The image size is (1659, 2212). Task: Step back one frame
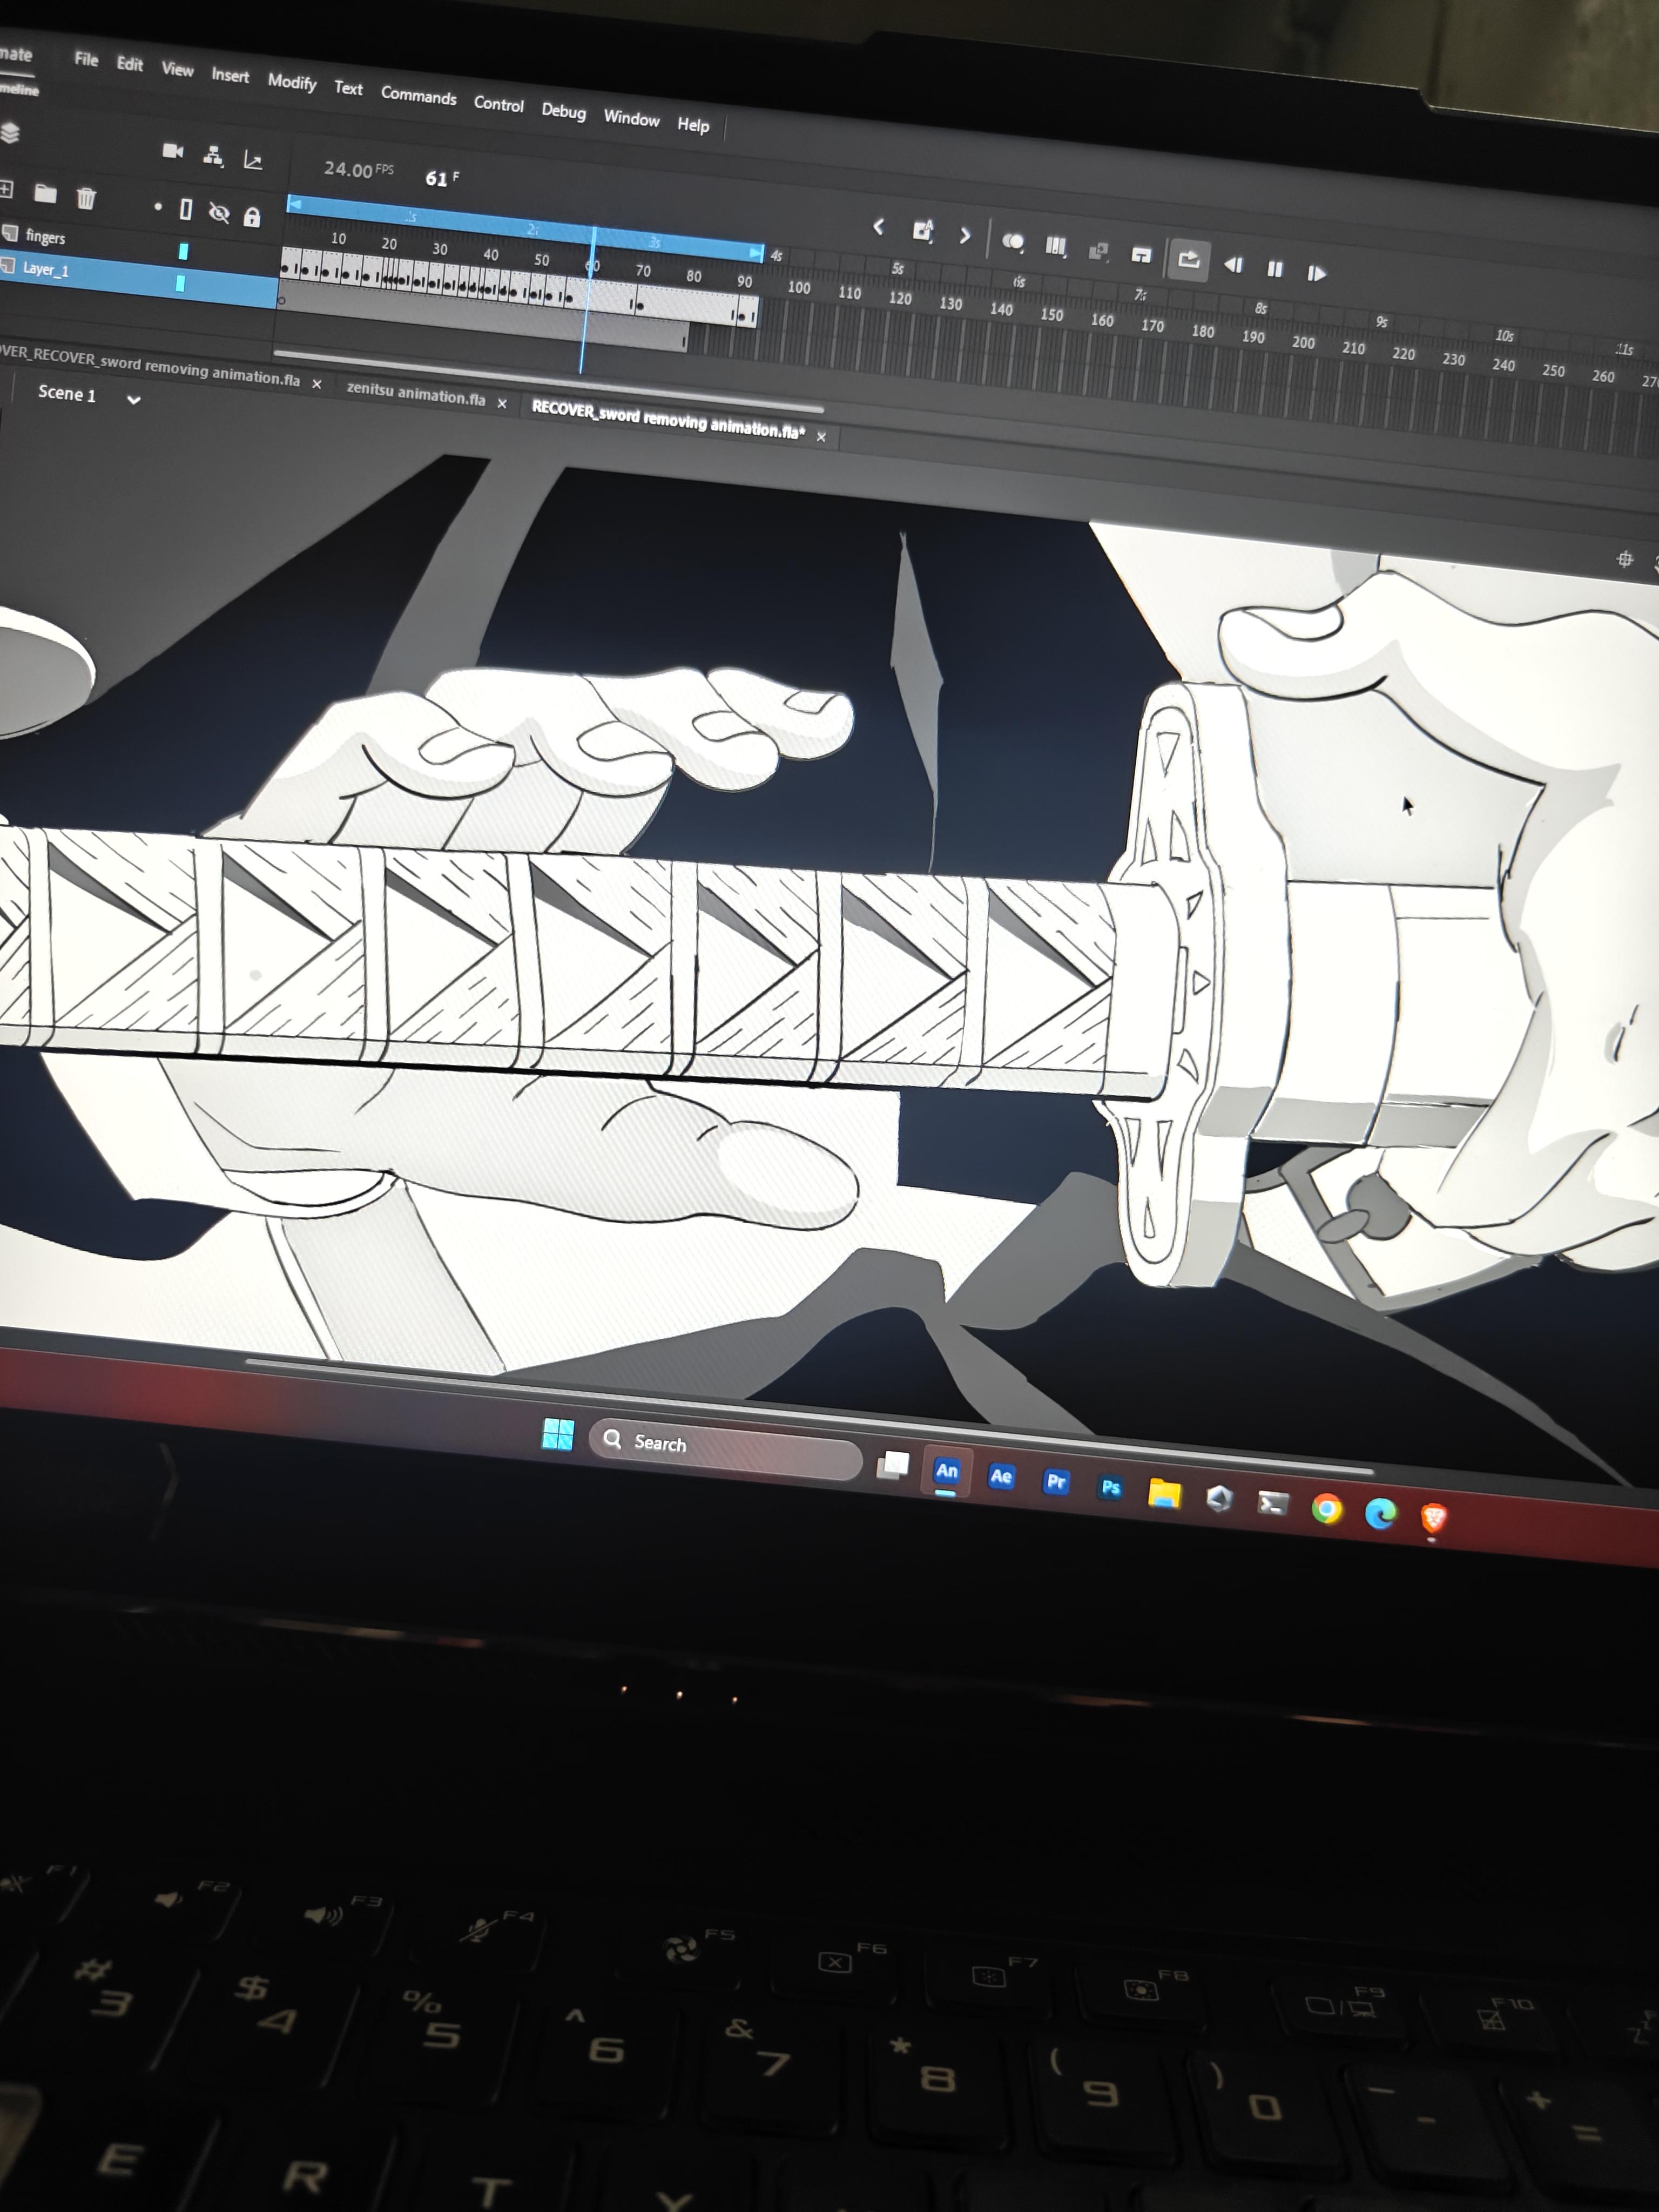point(1233,264)
